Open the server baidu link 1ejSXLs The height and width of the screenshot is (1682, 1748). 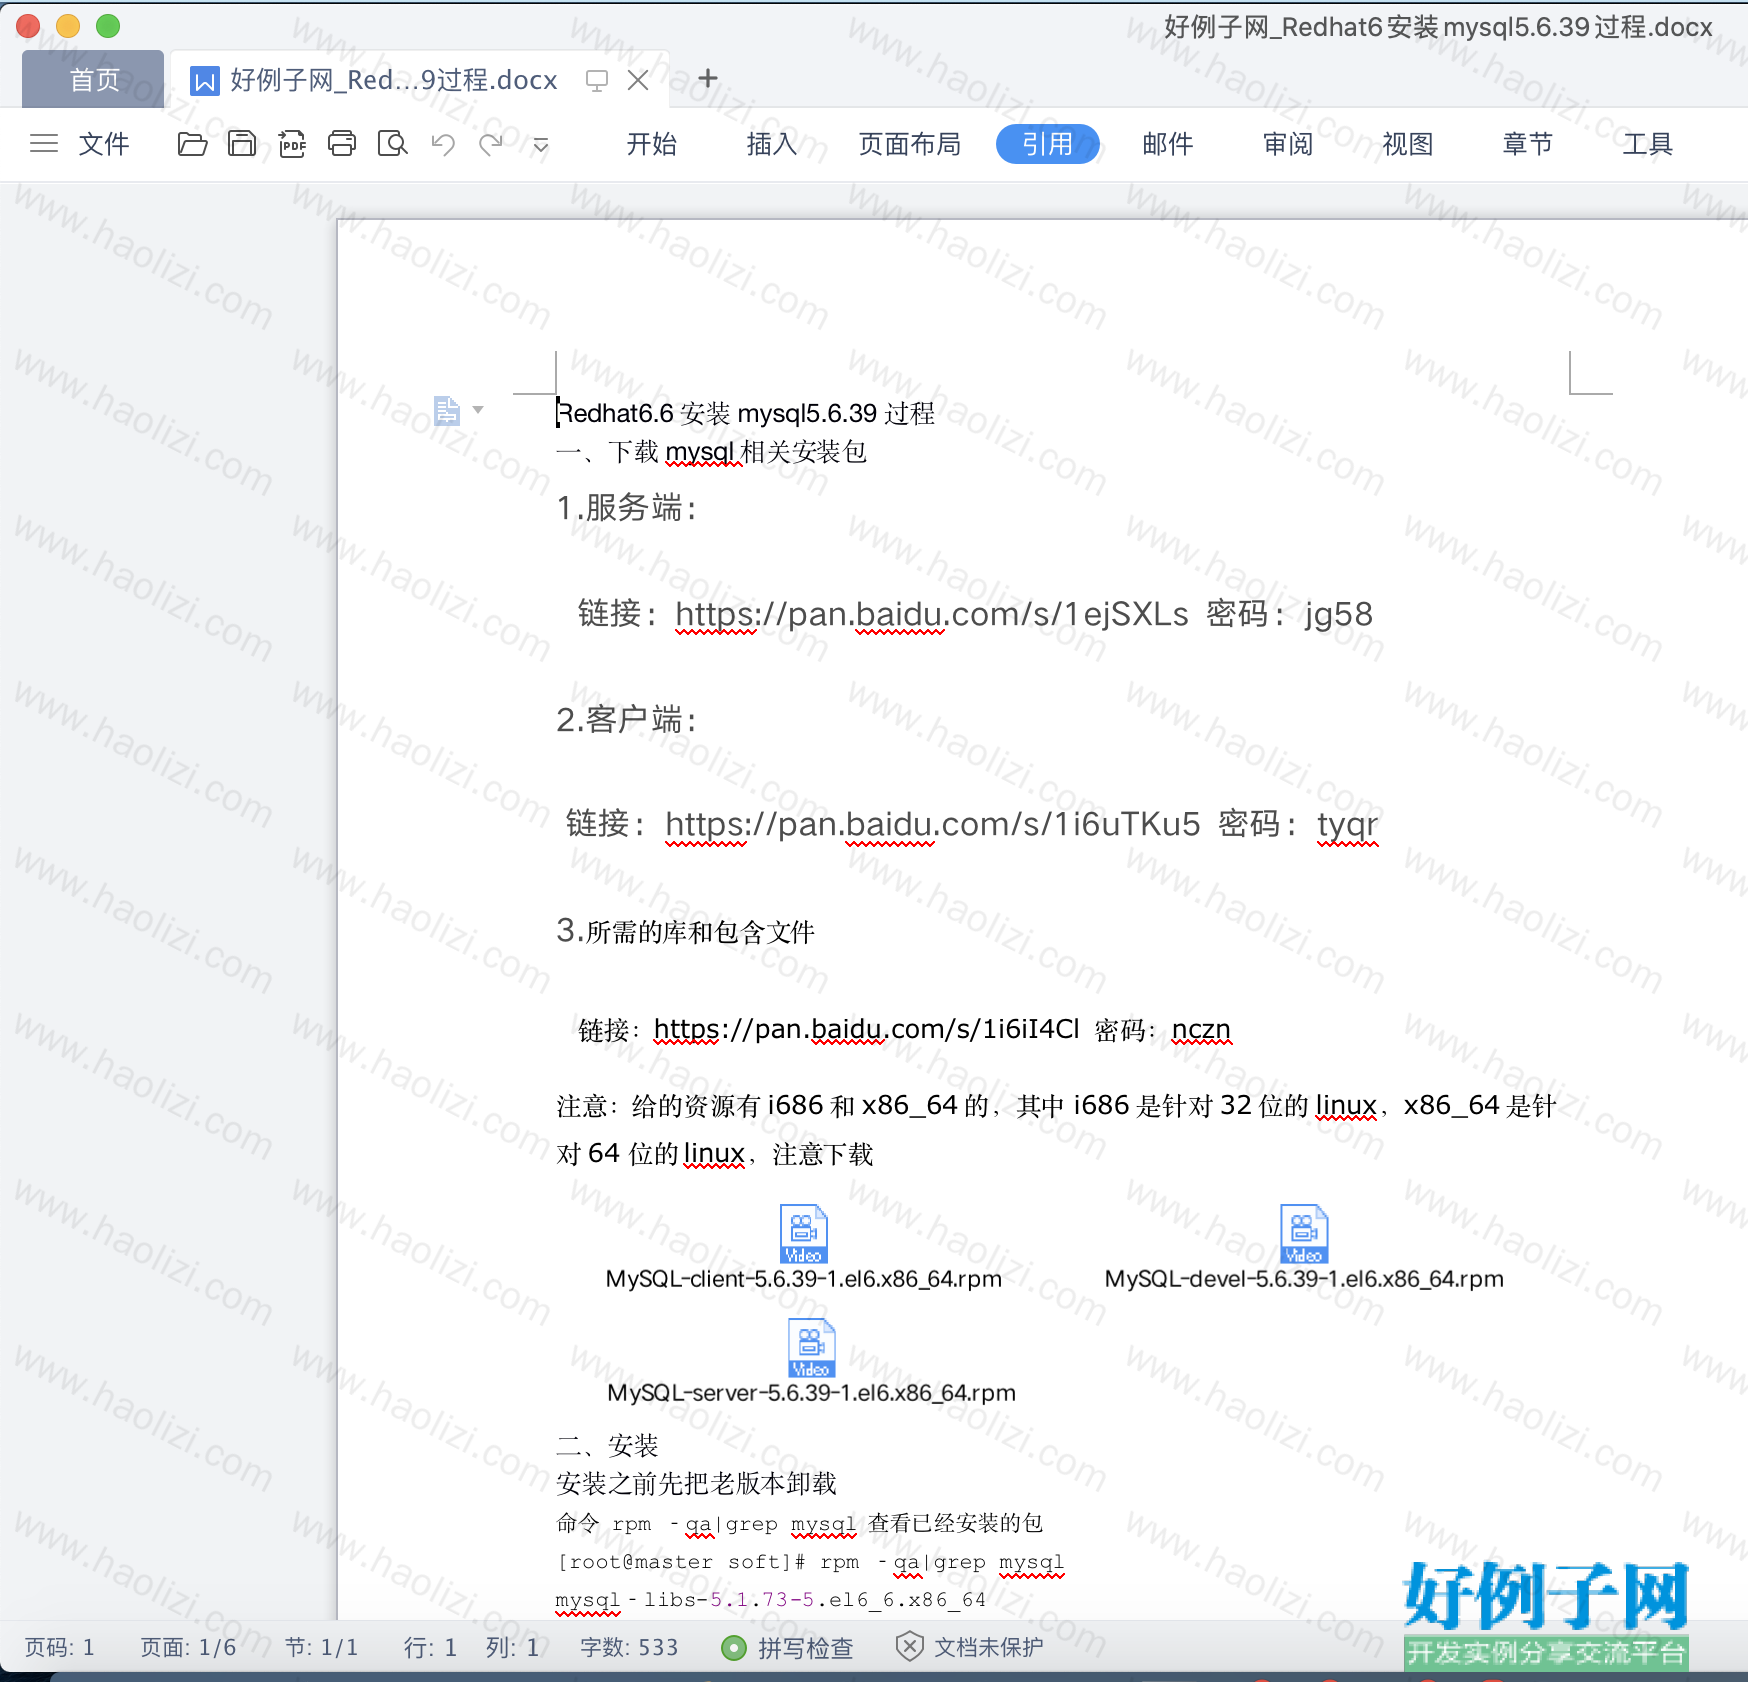point(932,614)
